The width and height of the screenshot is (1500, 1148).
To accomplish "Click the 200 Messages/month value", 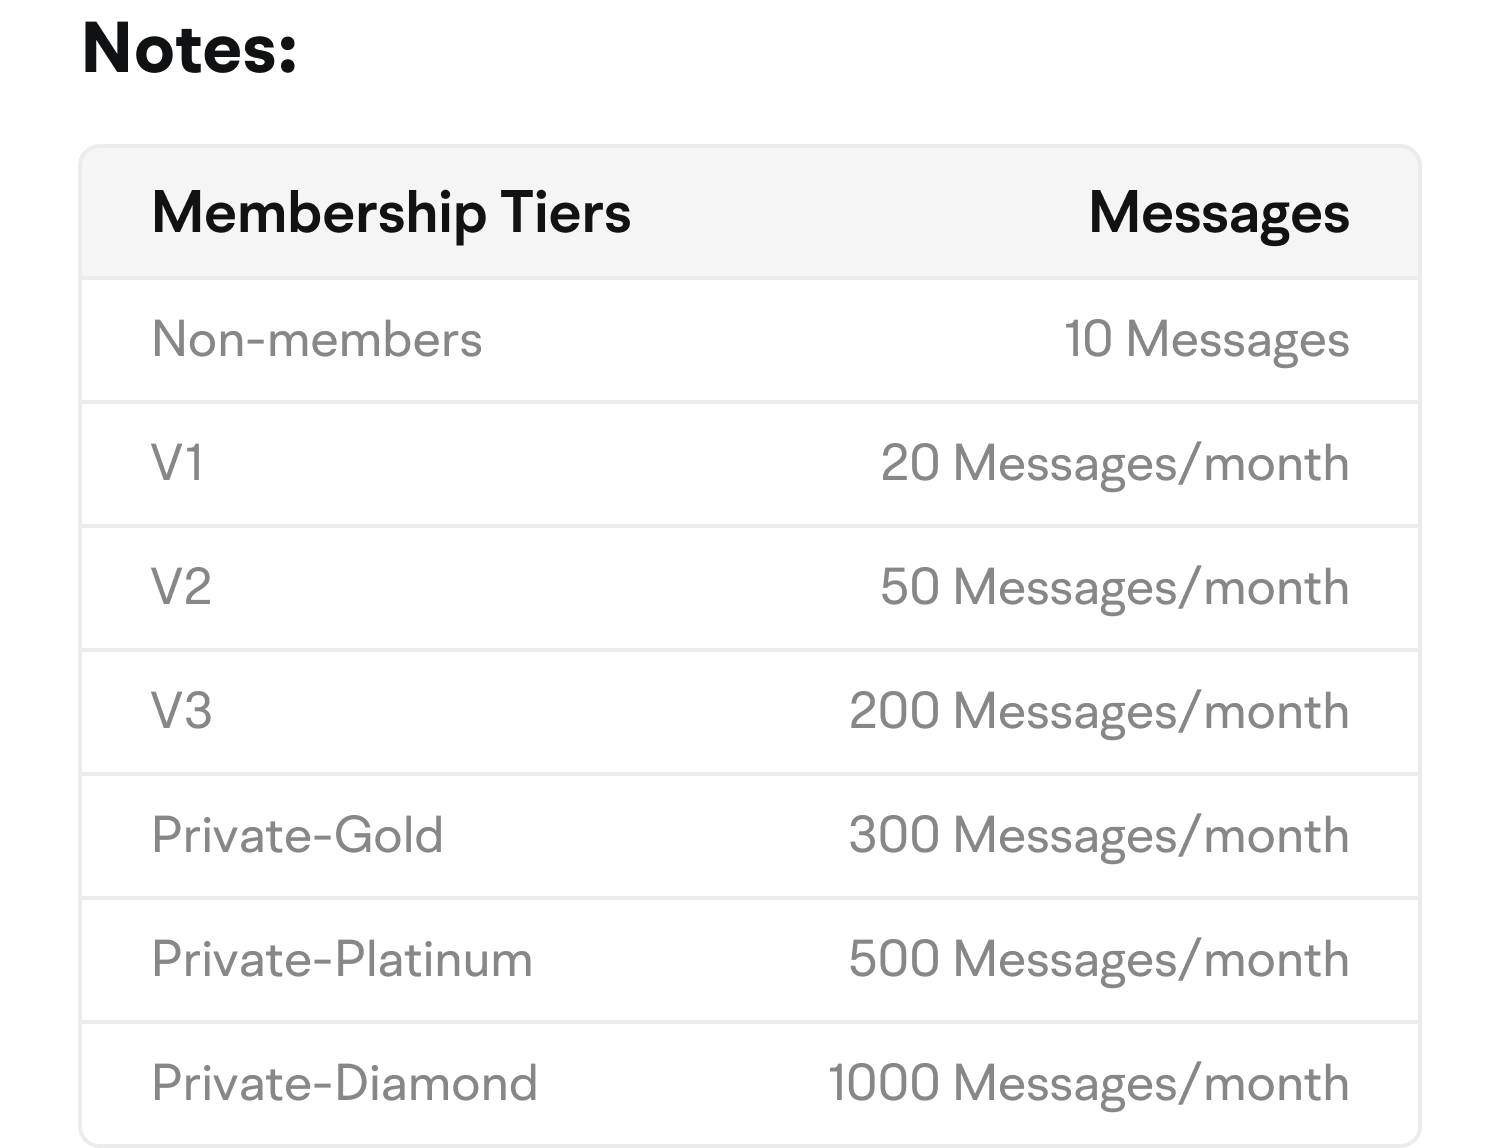I will coord(1099,711).
